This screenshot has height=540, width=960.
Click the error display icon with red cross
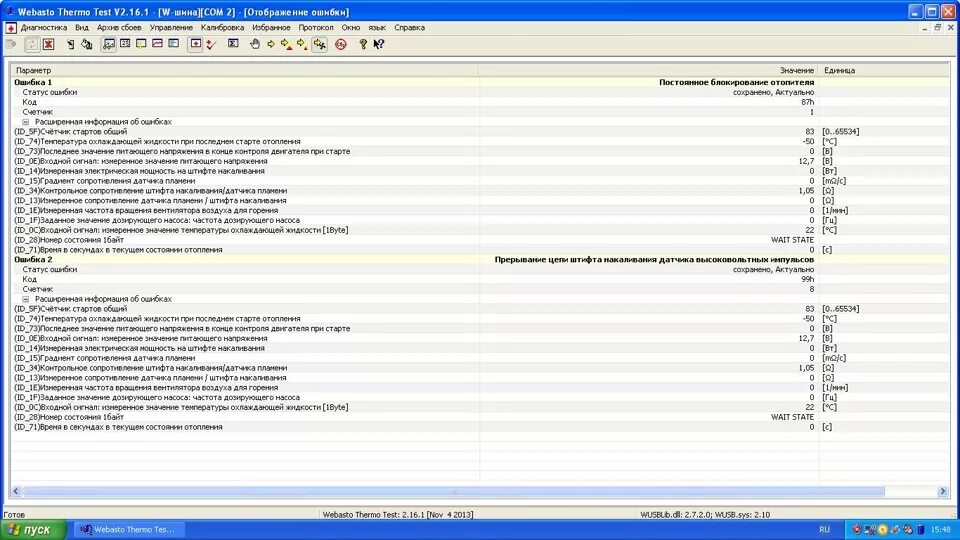pos(195,44)
